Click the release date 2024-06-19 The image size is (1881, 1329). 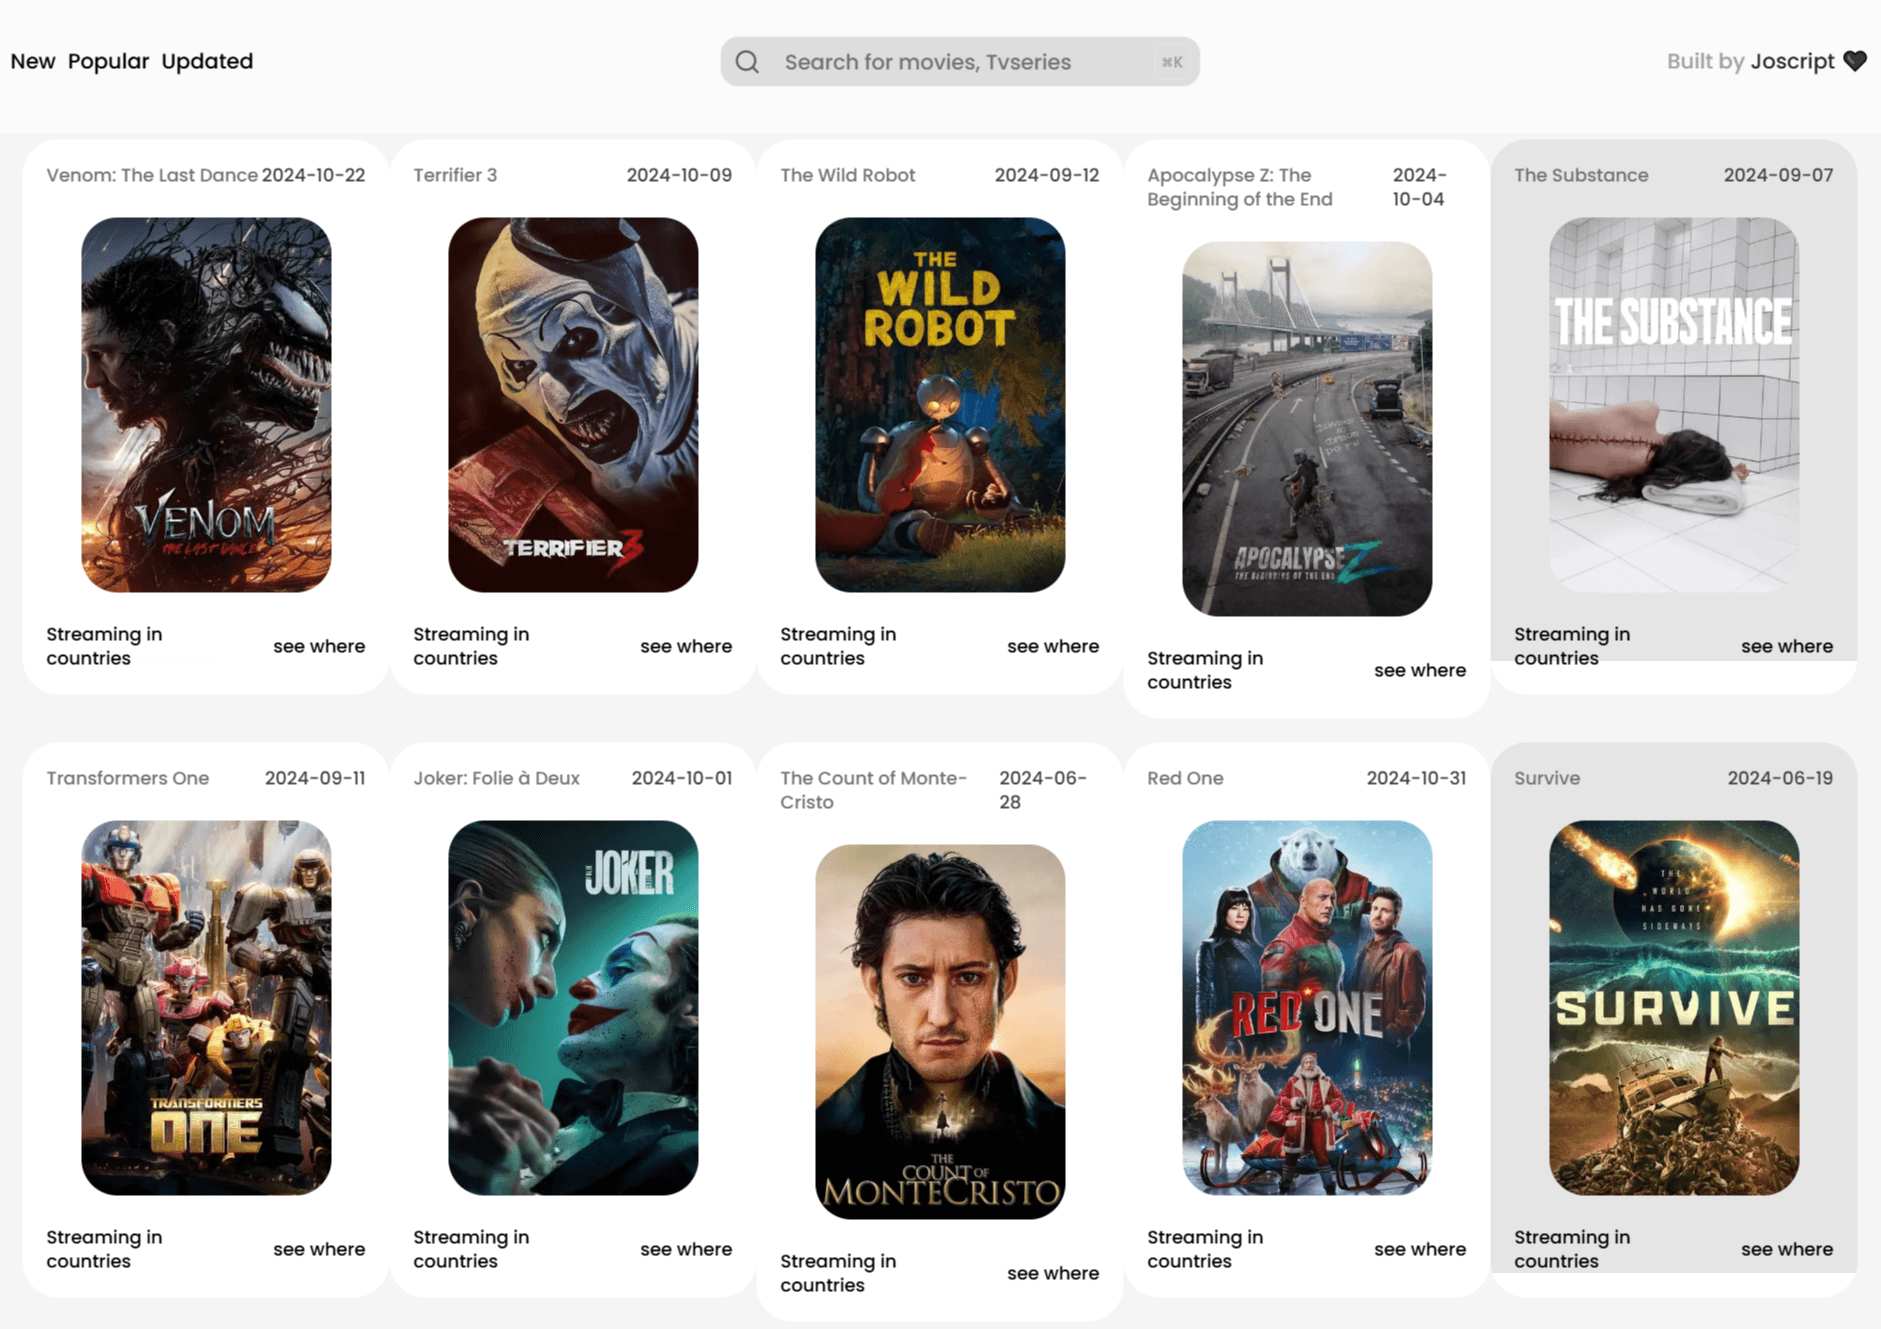tap(1781, 778)
